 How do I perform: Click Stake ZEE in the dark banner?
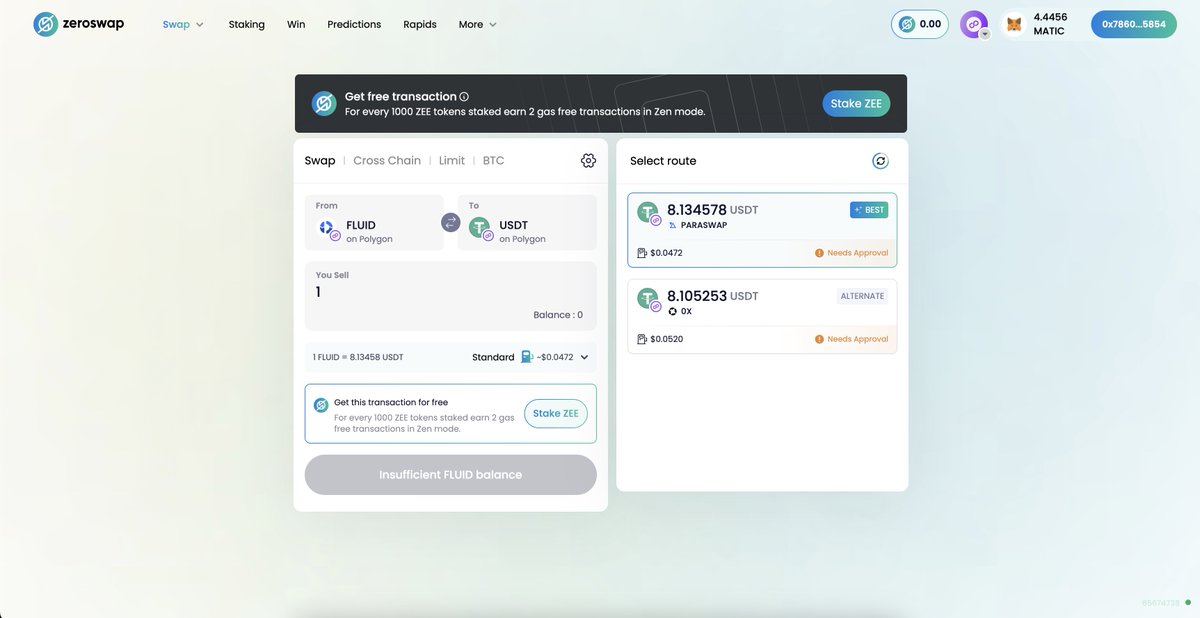[856, 104]
